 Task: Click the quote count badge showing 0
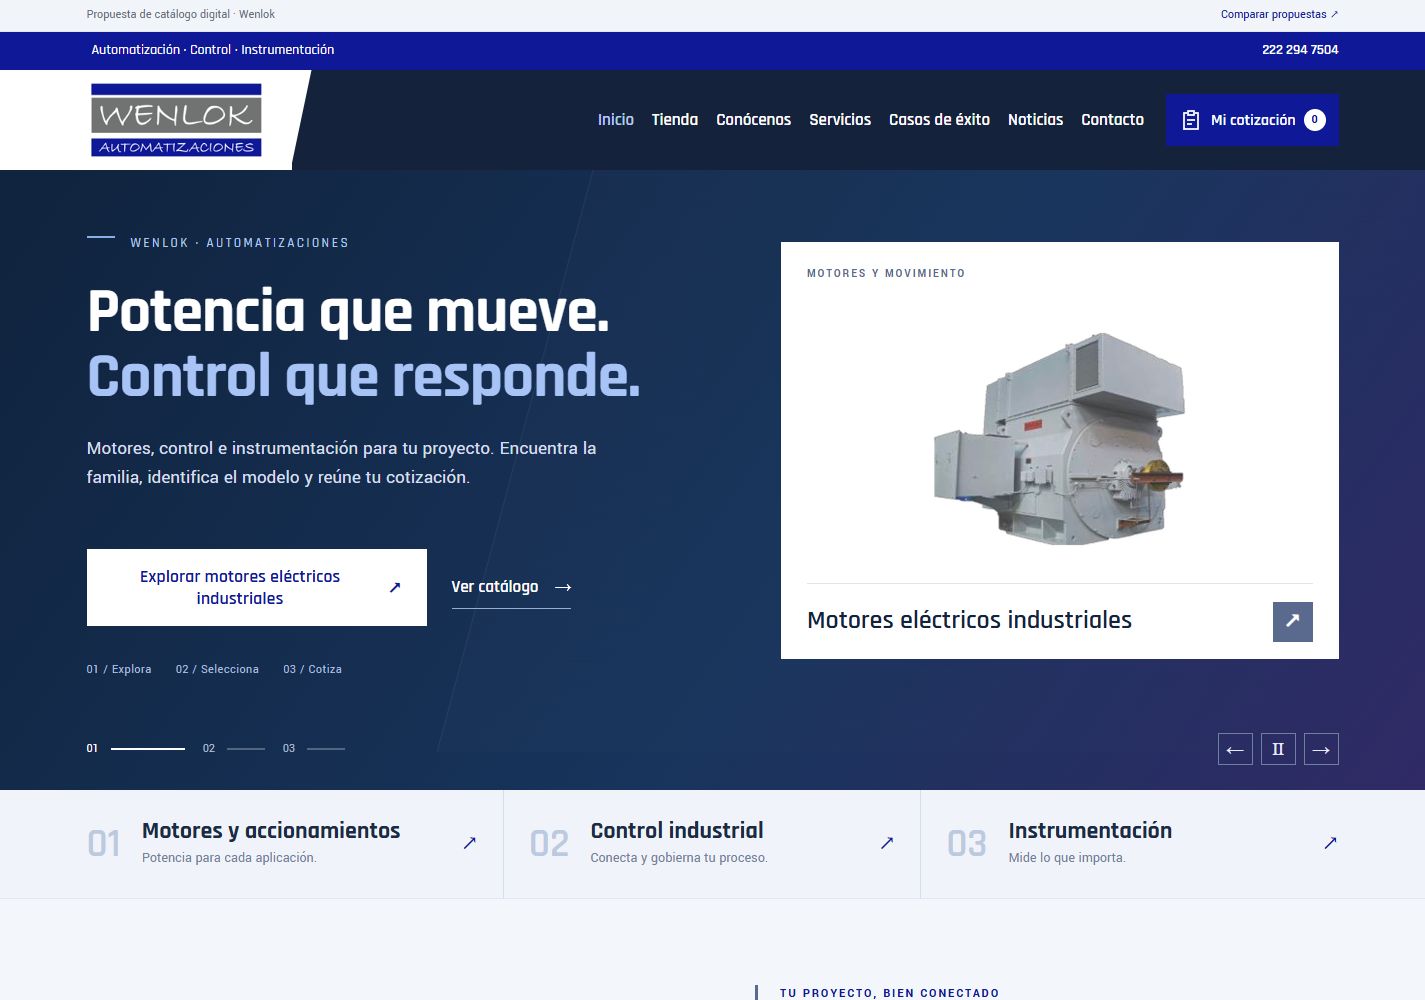click(x=1315, y=120)
